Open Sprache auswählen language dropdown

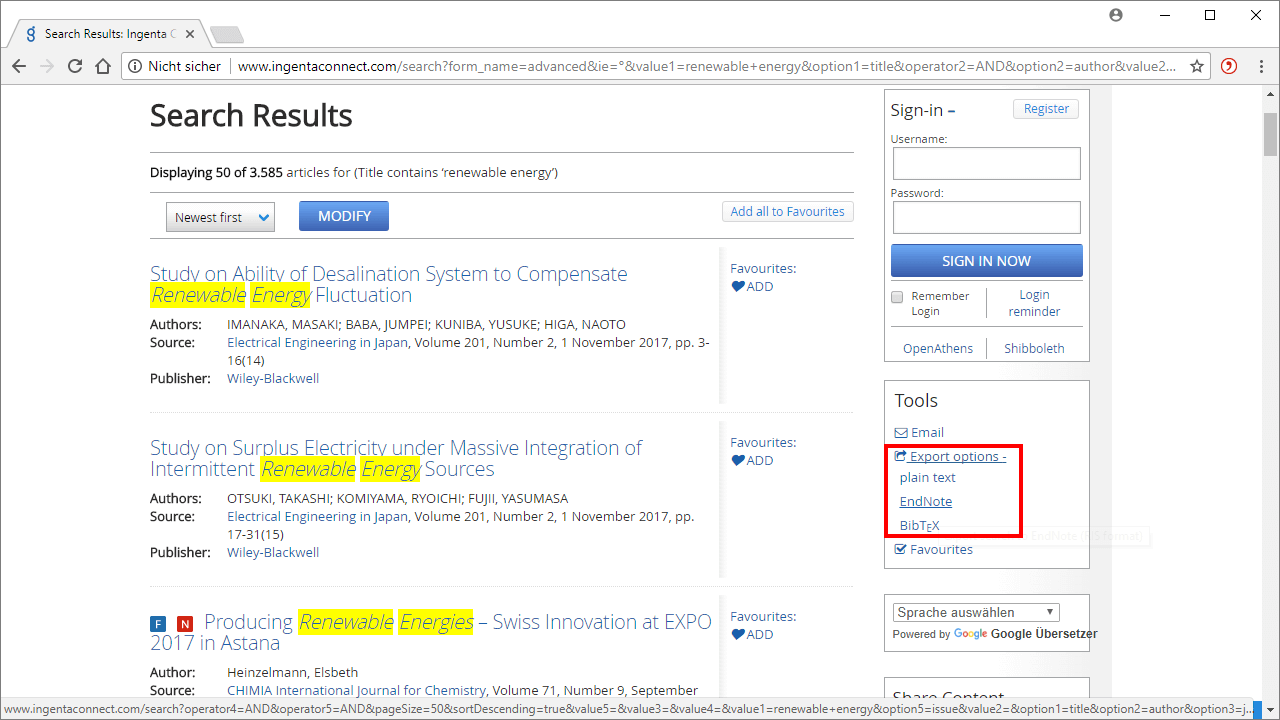pyautogui.click(x=976, y=612)
